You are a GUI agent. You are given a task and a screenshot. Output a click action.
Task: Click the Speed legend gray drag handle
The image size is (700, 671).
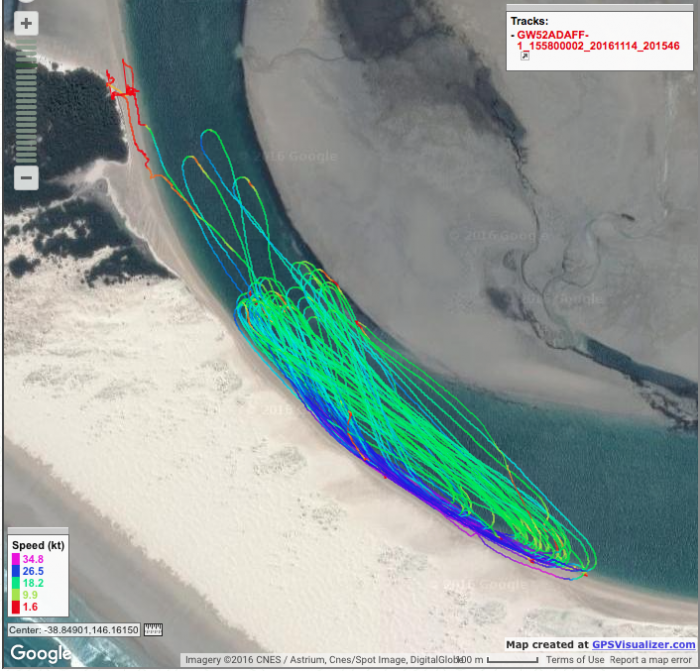click(38, 531)
